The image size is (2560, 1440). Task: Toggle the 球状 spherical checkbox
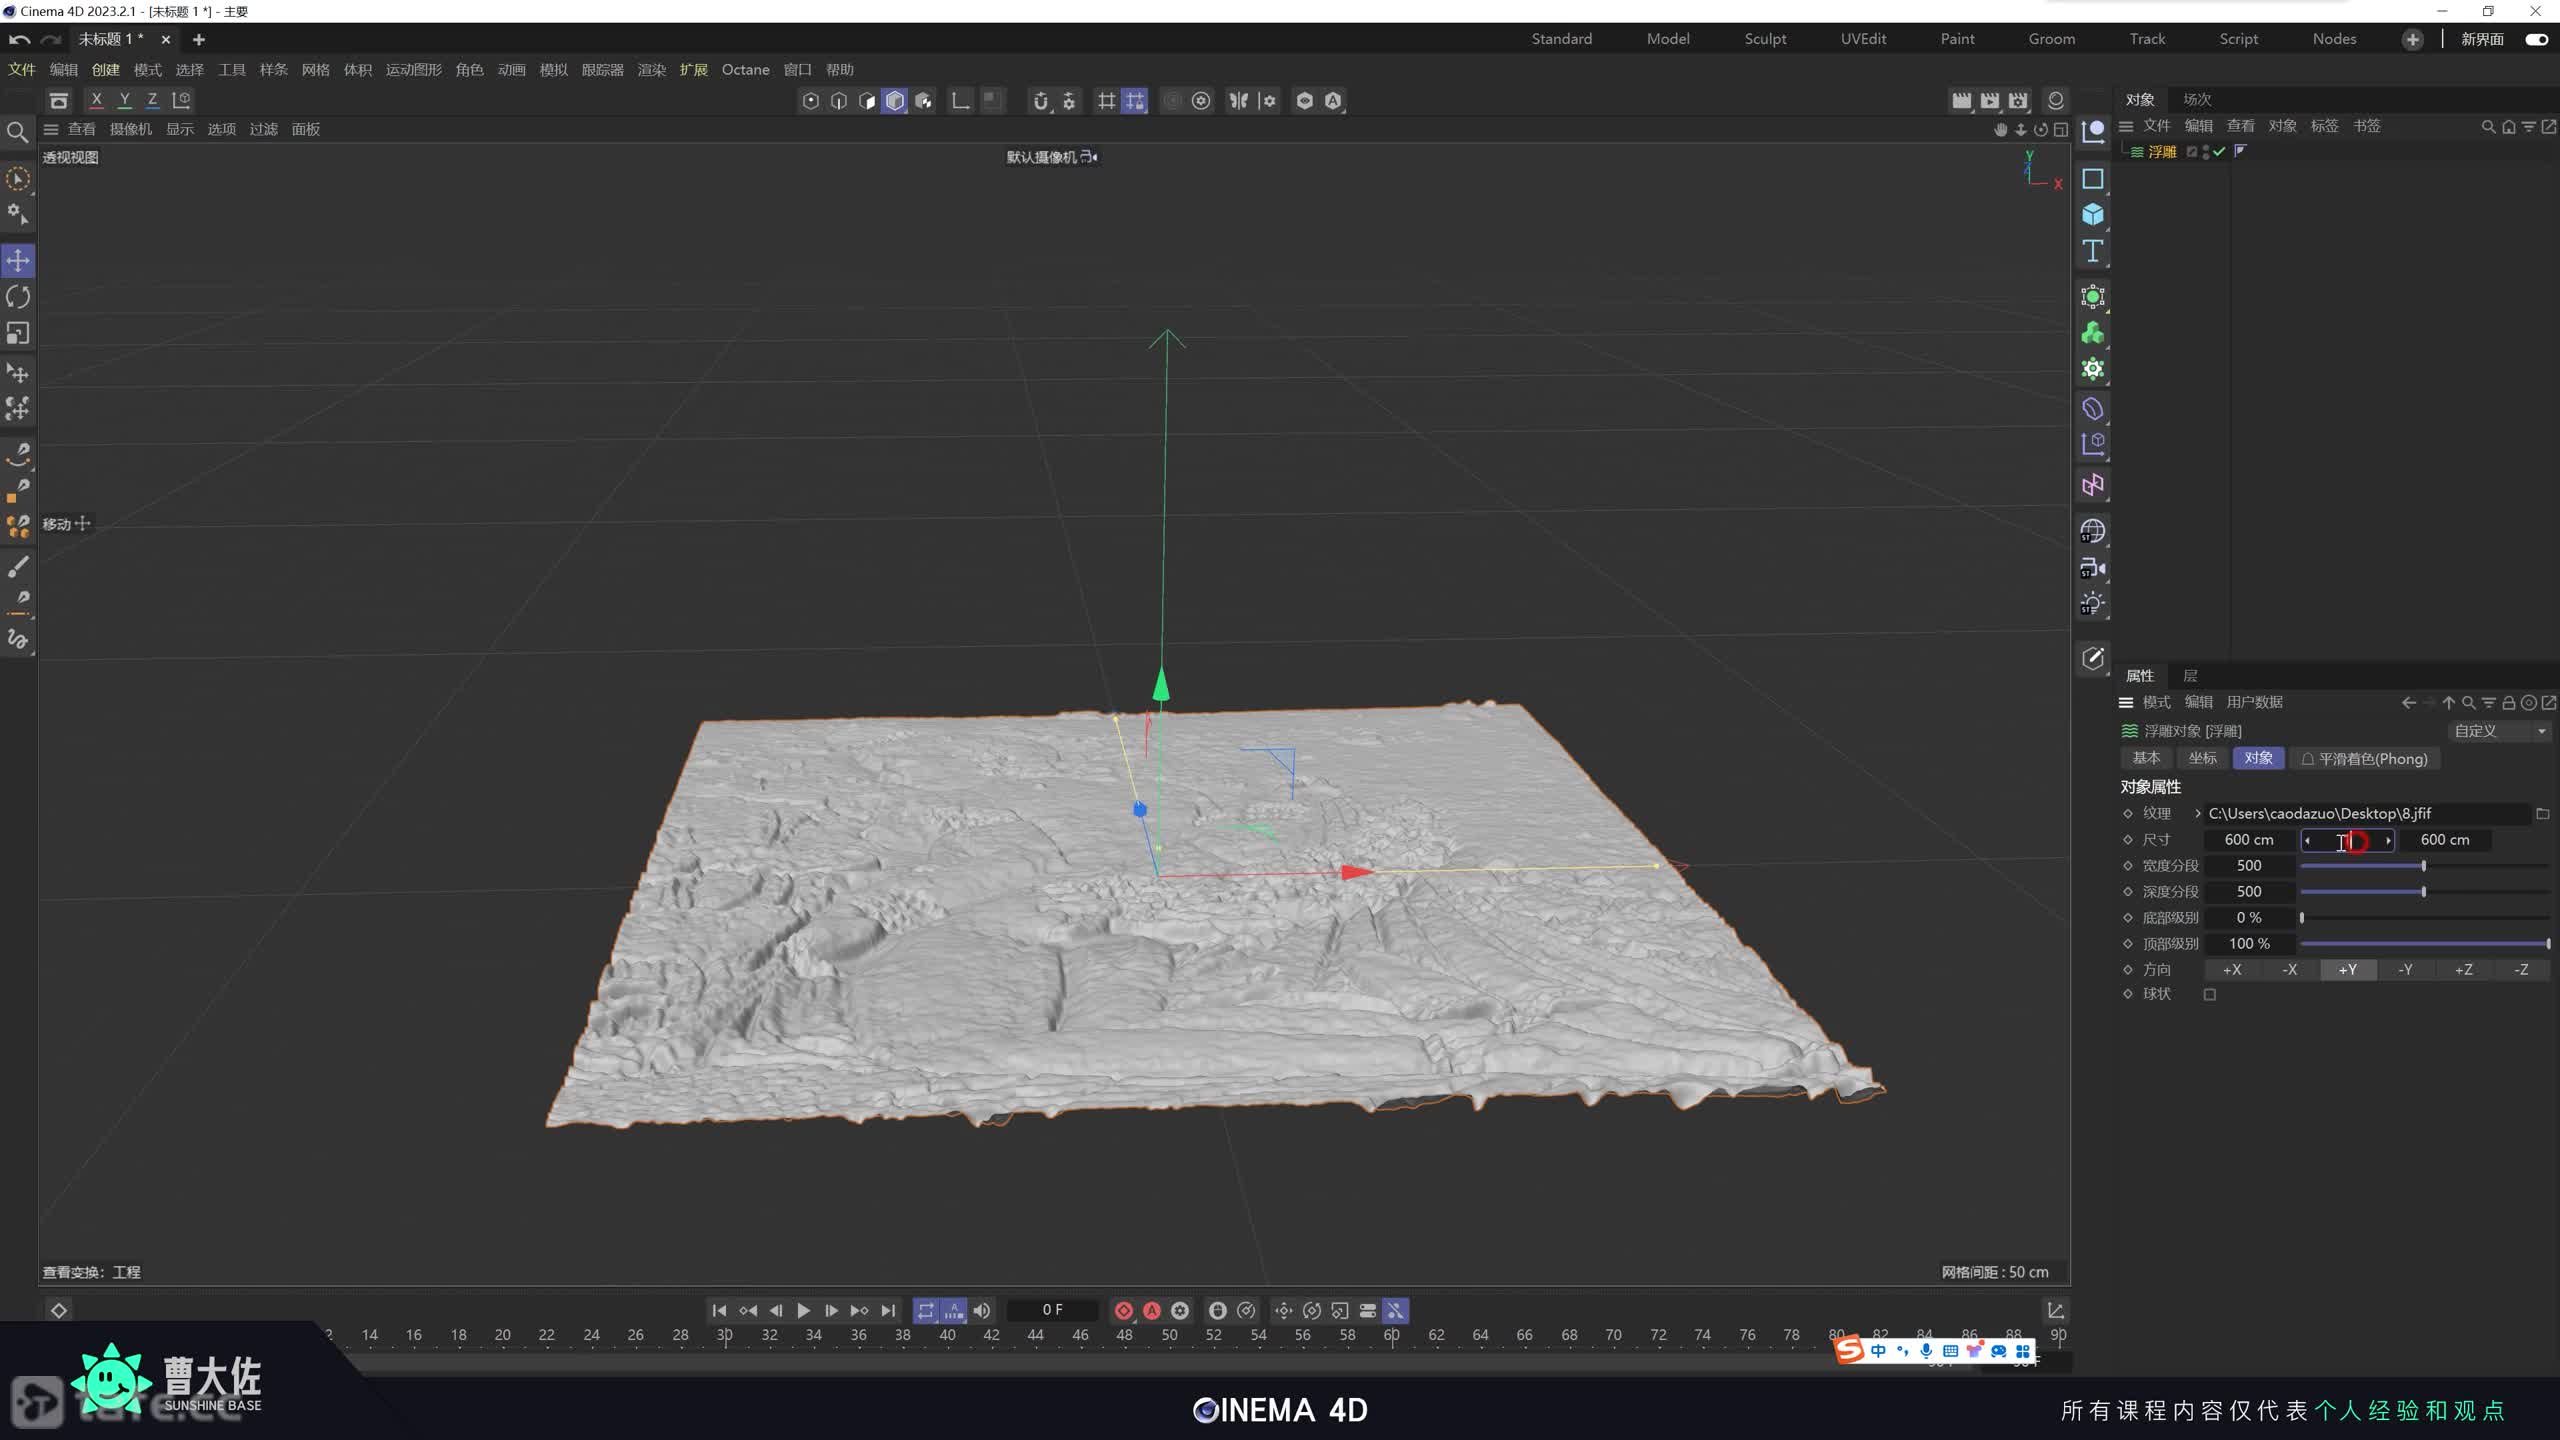click(2210, 994)
